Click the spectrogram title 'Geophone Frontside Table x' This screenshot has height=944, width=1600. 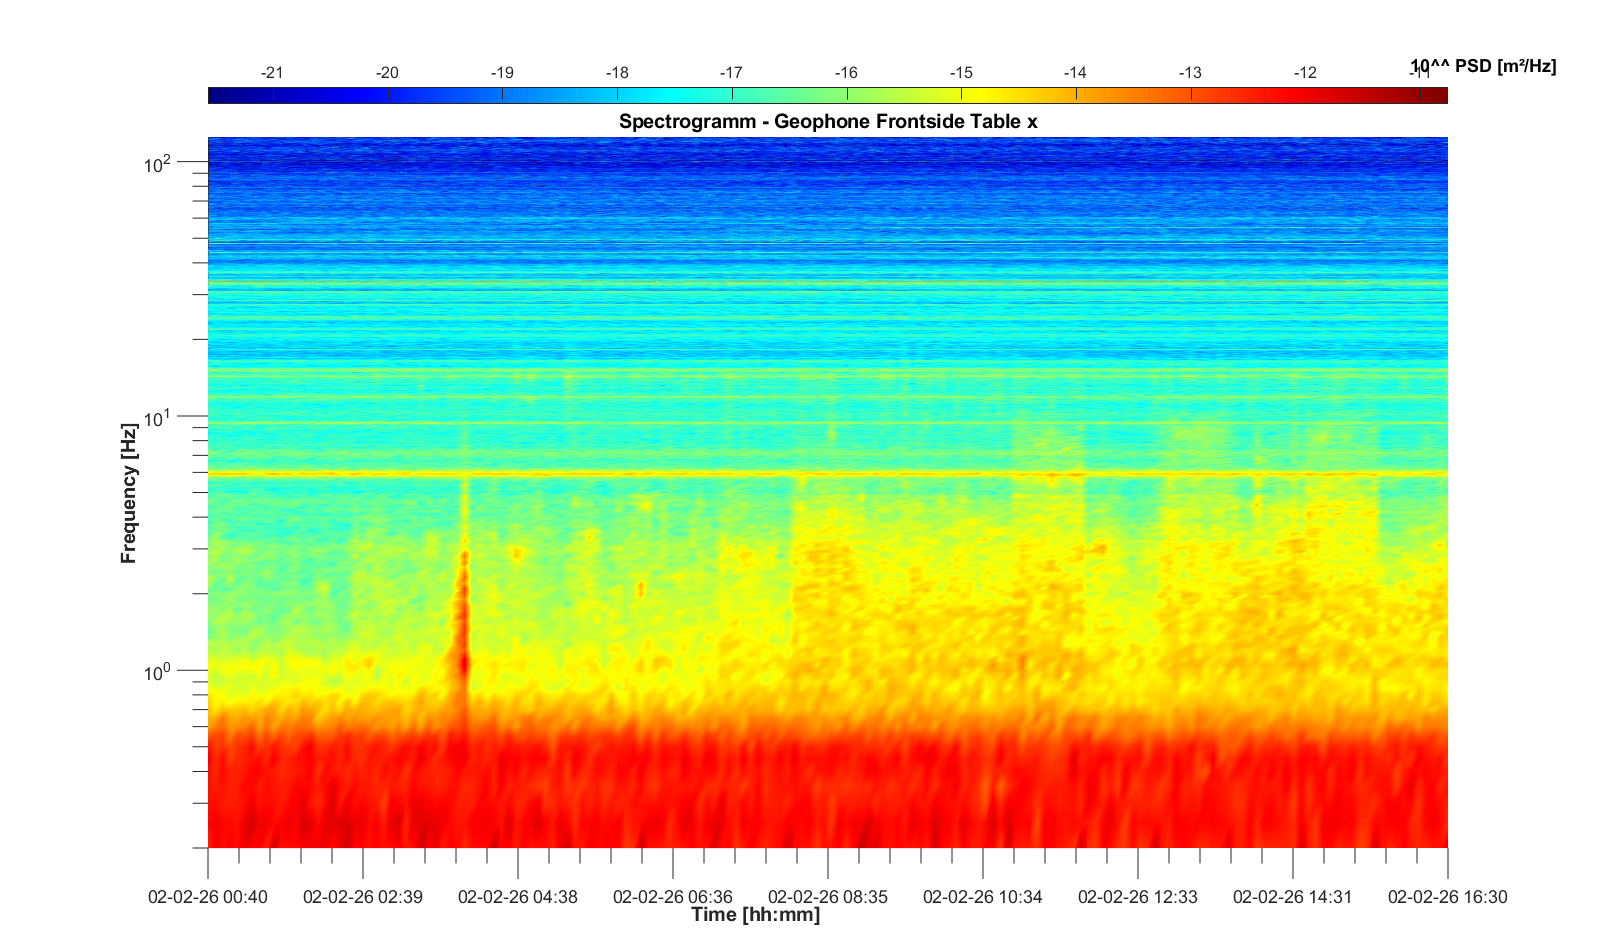click(828, 122)
